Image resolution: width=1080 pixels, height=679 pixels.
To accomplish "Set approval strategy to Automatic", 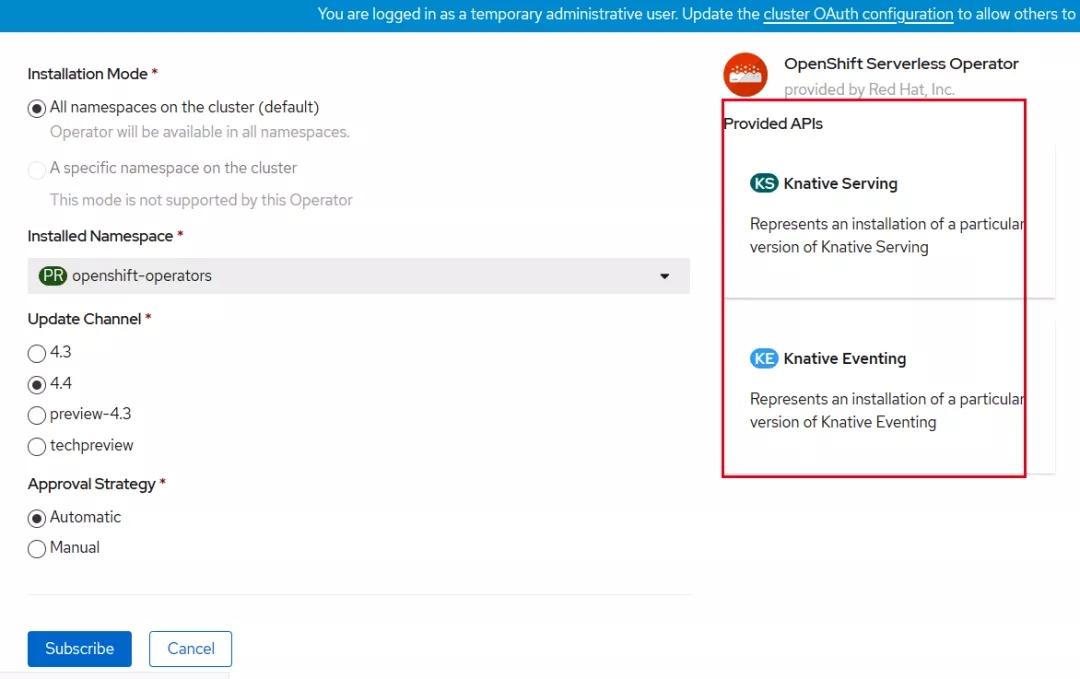I will click(x=37, y=518).
